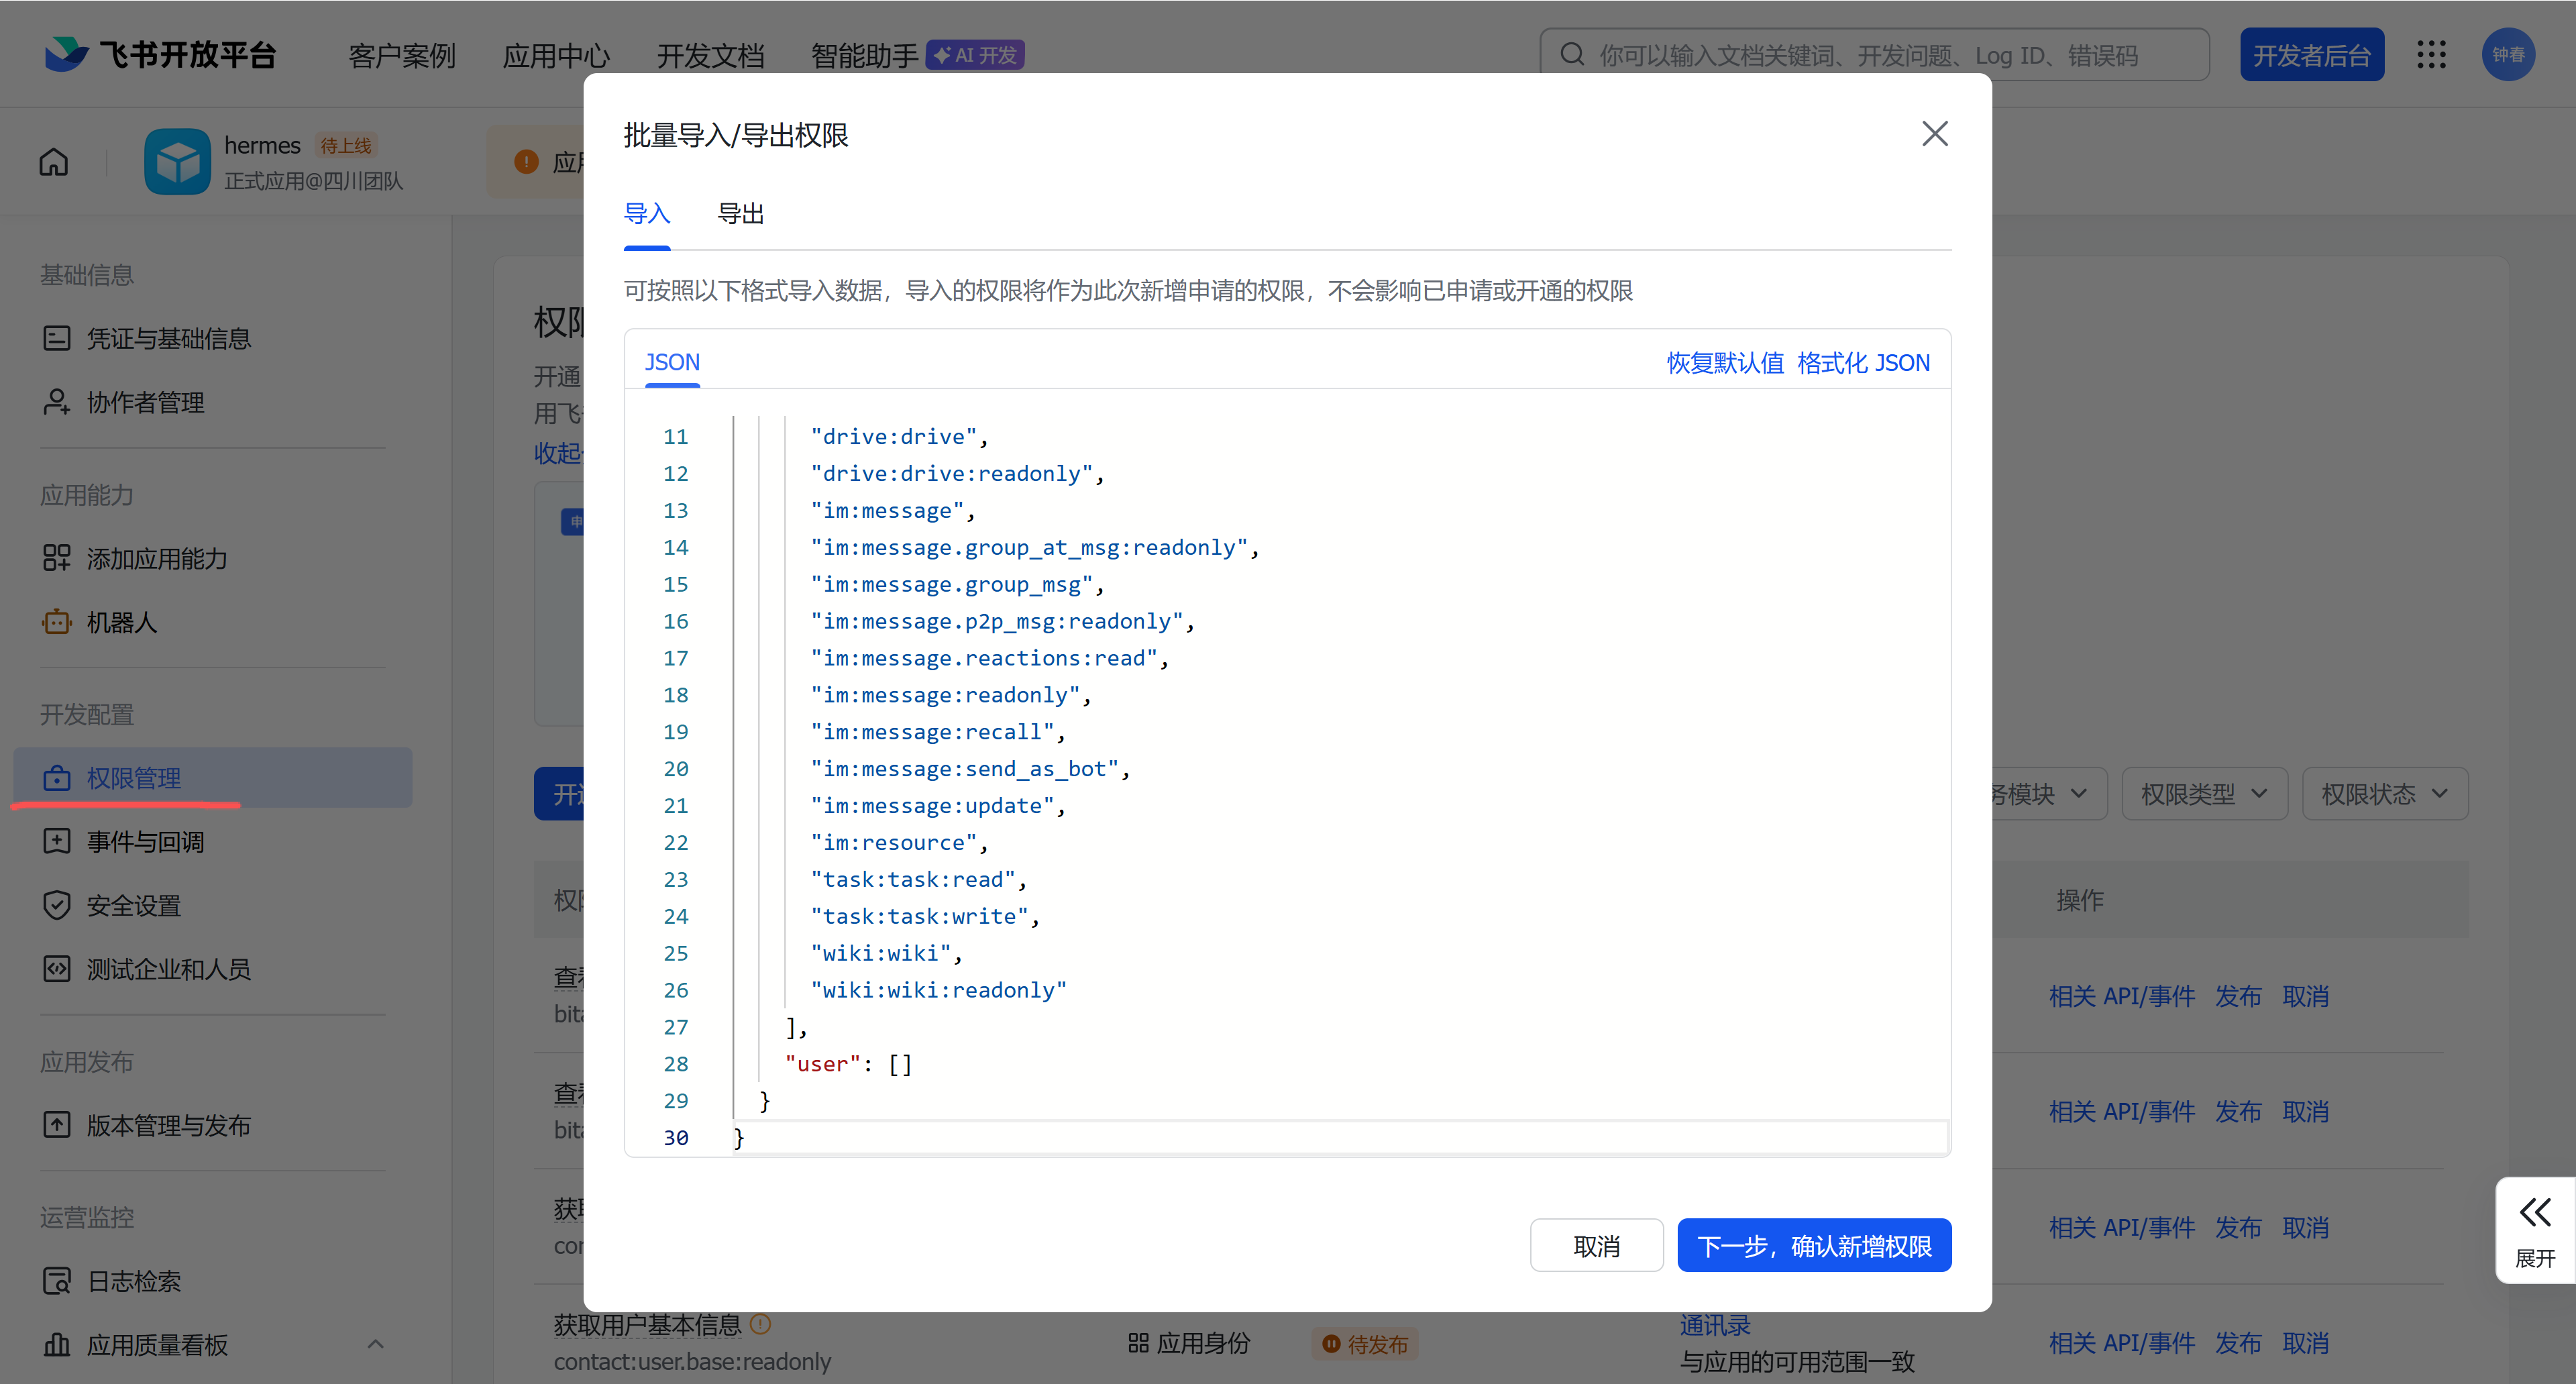Open the apps grid icon in the header
2576x1384 pixels.
2431,54
